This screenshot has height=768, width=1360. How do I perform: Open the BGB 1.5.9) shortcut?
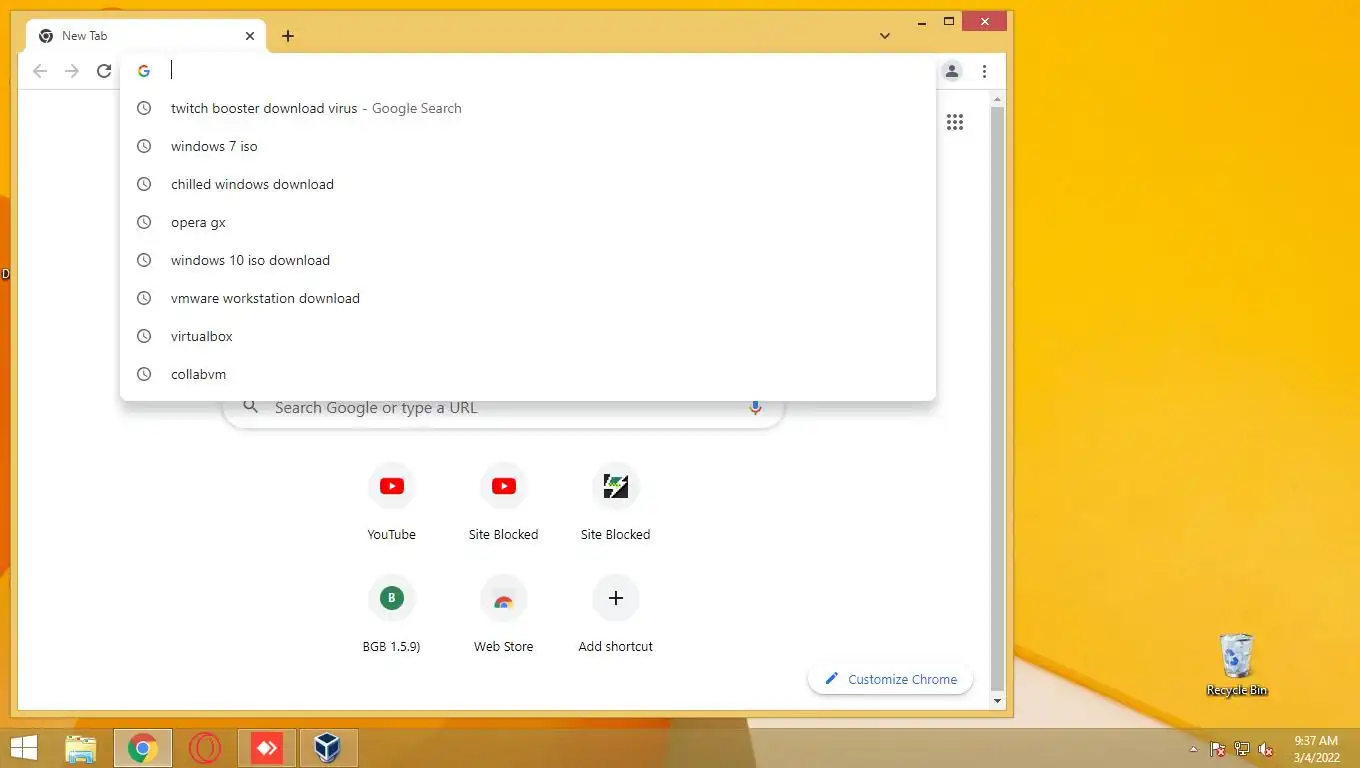tap(392, 616)
